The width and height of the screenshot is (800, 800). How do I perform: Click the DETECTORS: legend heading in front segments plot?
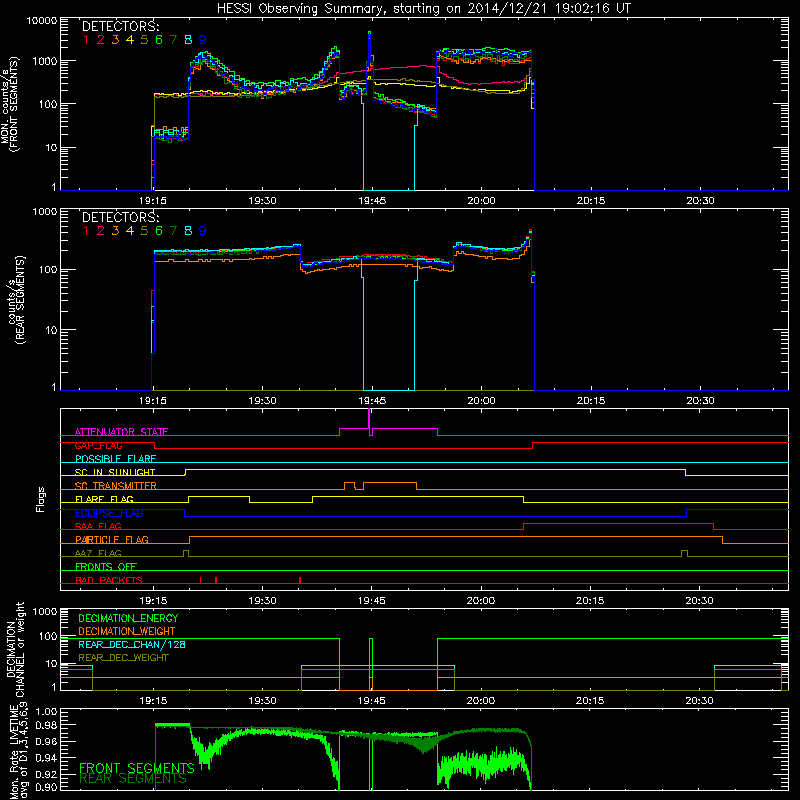pyautogui.click(x=120, y=26)
